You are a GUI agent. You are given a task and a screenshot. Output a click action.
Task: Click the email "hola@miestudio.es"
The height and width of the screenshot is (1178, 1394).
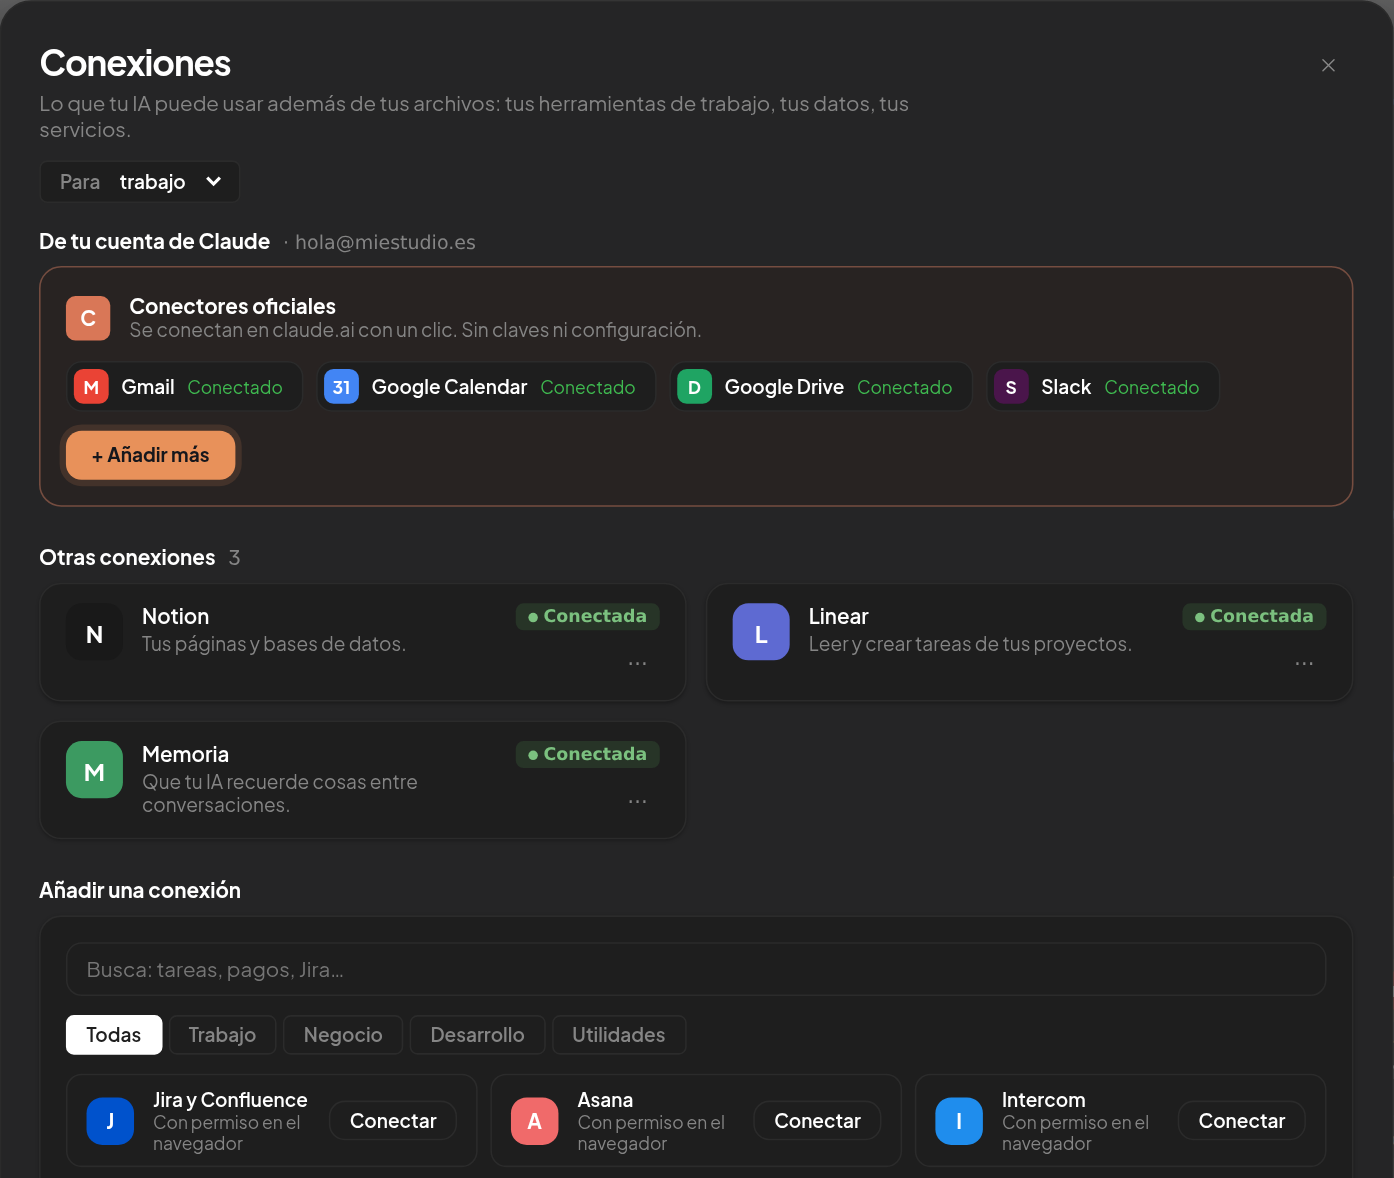tap(386, 242)
